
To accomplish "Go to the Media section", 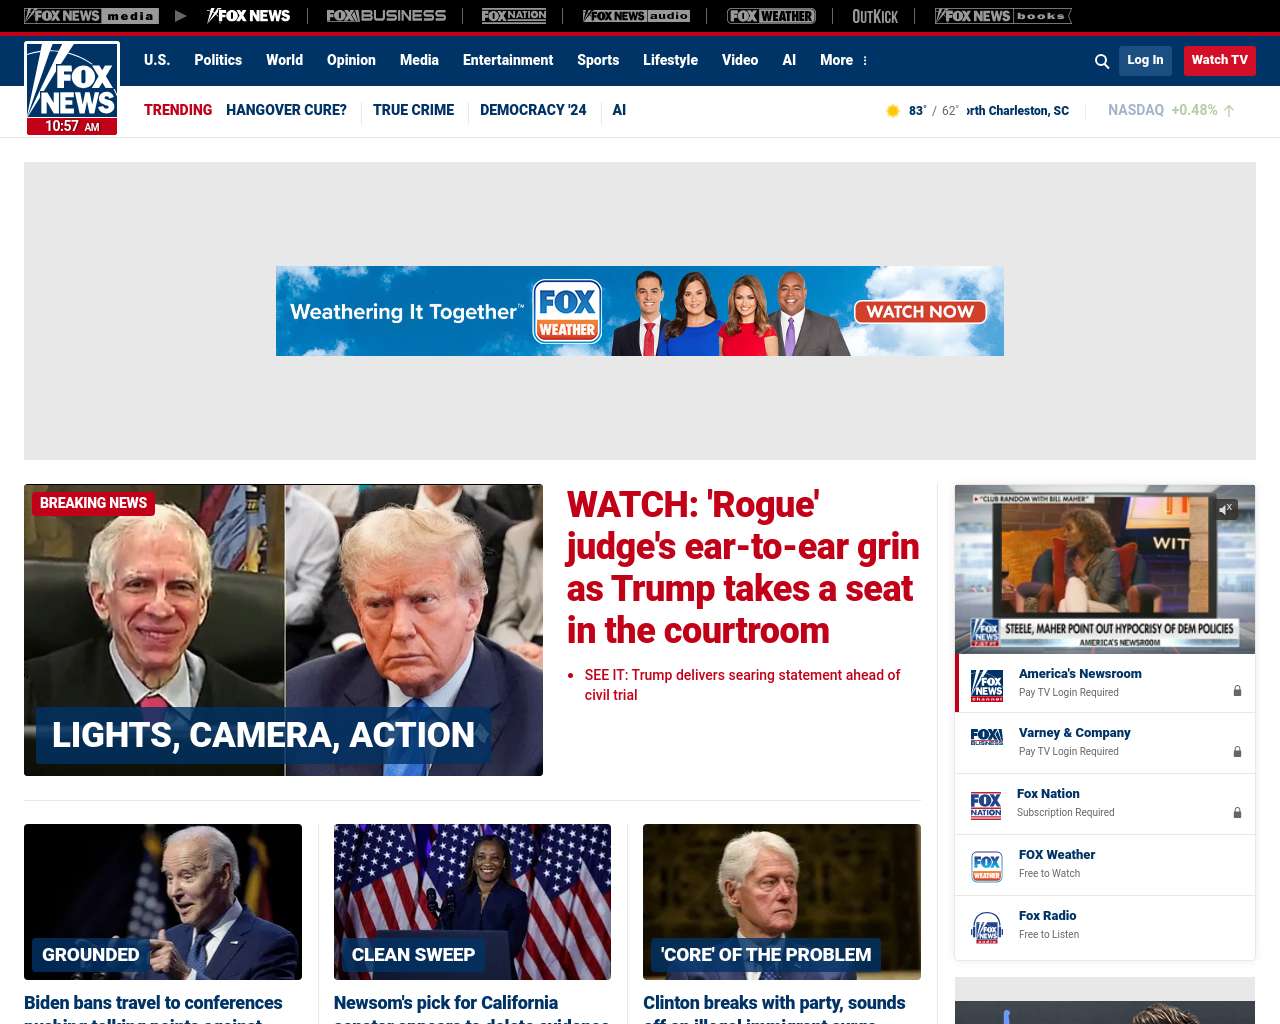I will click(419, 60).
